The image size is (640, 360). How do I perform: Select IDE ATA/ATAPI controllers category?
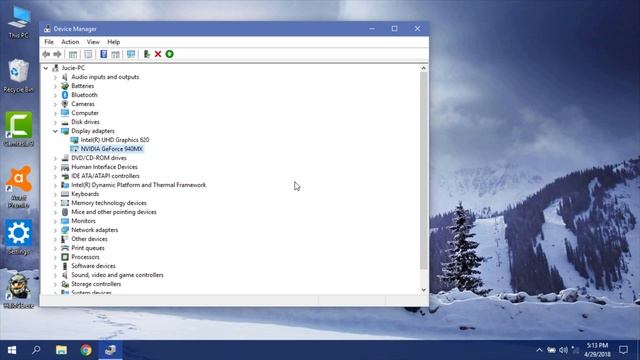tap(105, 176)
